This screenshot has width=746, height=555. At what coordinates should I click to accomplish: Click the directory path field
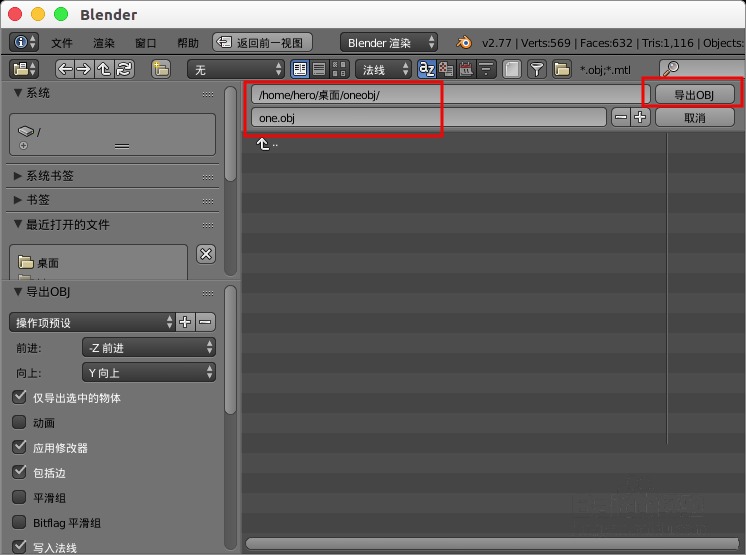451,94
